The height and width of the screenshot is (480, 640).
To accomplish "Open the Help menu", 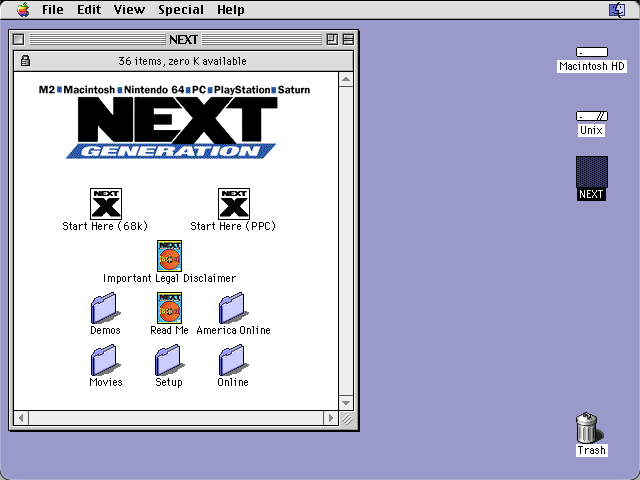I will point(231,9).
